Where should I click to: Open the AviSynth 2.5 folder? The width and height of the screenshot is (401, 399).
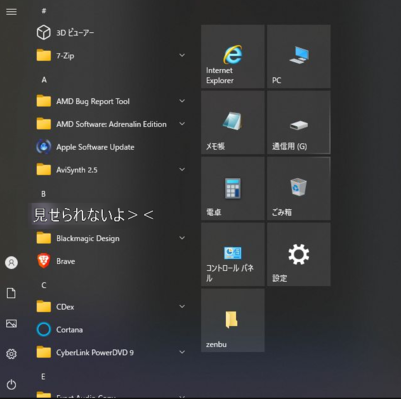[110, 170]
